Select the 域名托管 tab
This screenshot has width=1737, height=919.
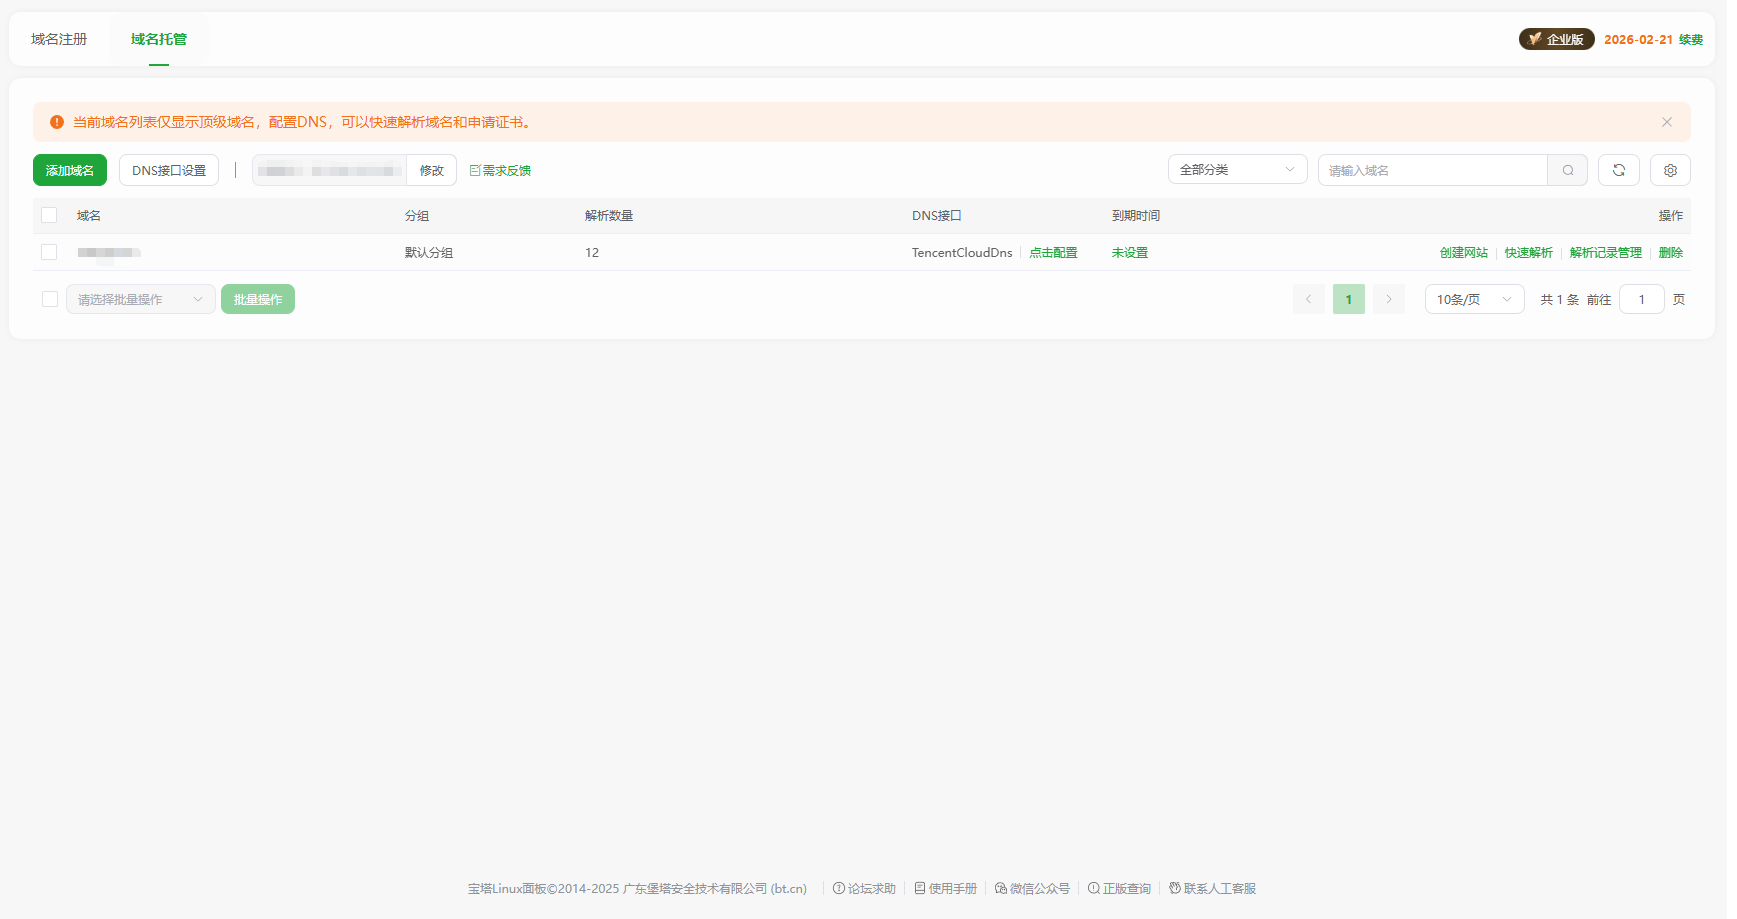pos(158,39)
